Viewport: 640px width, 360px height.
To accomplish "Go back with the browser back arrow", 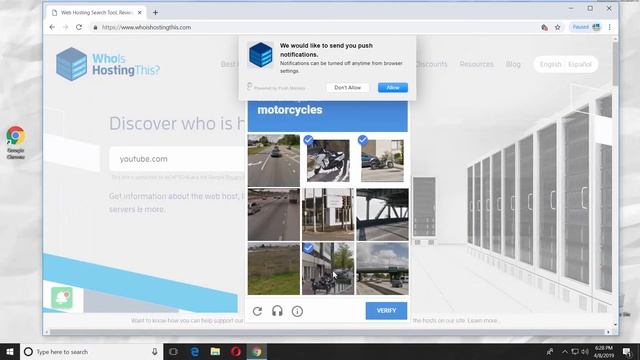I will click(x=52, y=27).
